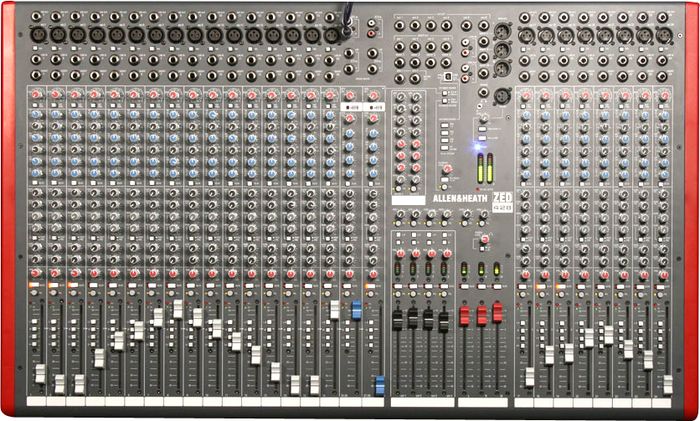Image resolution: width=700 pixels, height=421 pixels.
Task: Click the topmost XLR main output socket
Action: (501, 31)
